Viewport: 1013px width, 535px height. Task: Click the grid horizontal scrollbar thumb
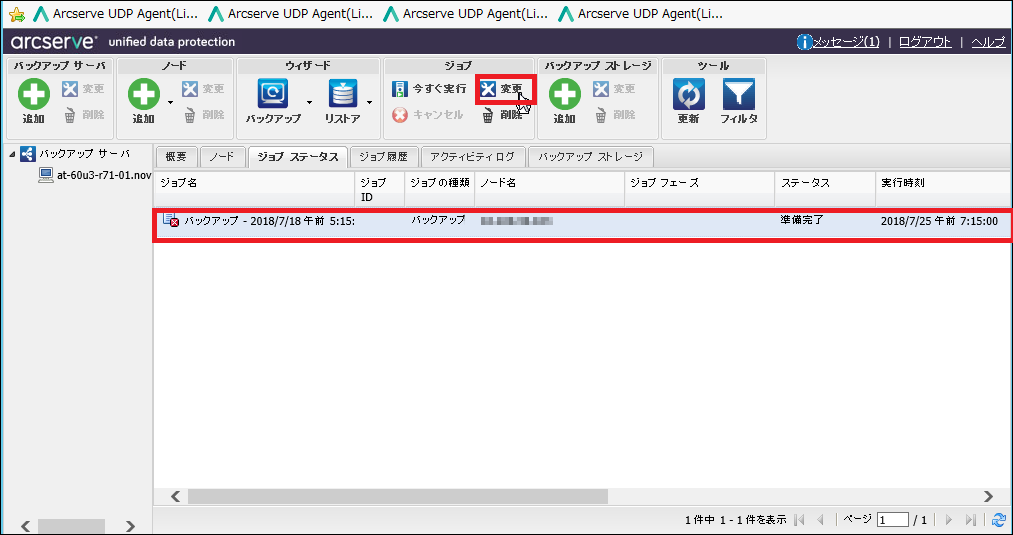tap(398, 496)
